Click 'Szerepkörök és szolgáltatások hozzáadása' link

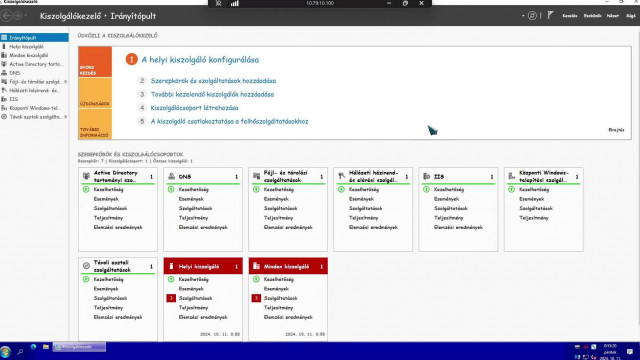click(x=213, y=81)
